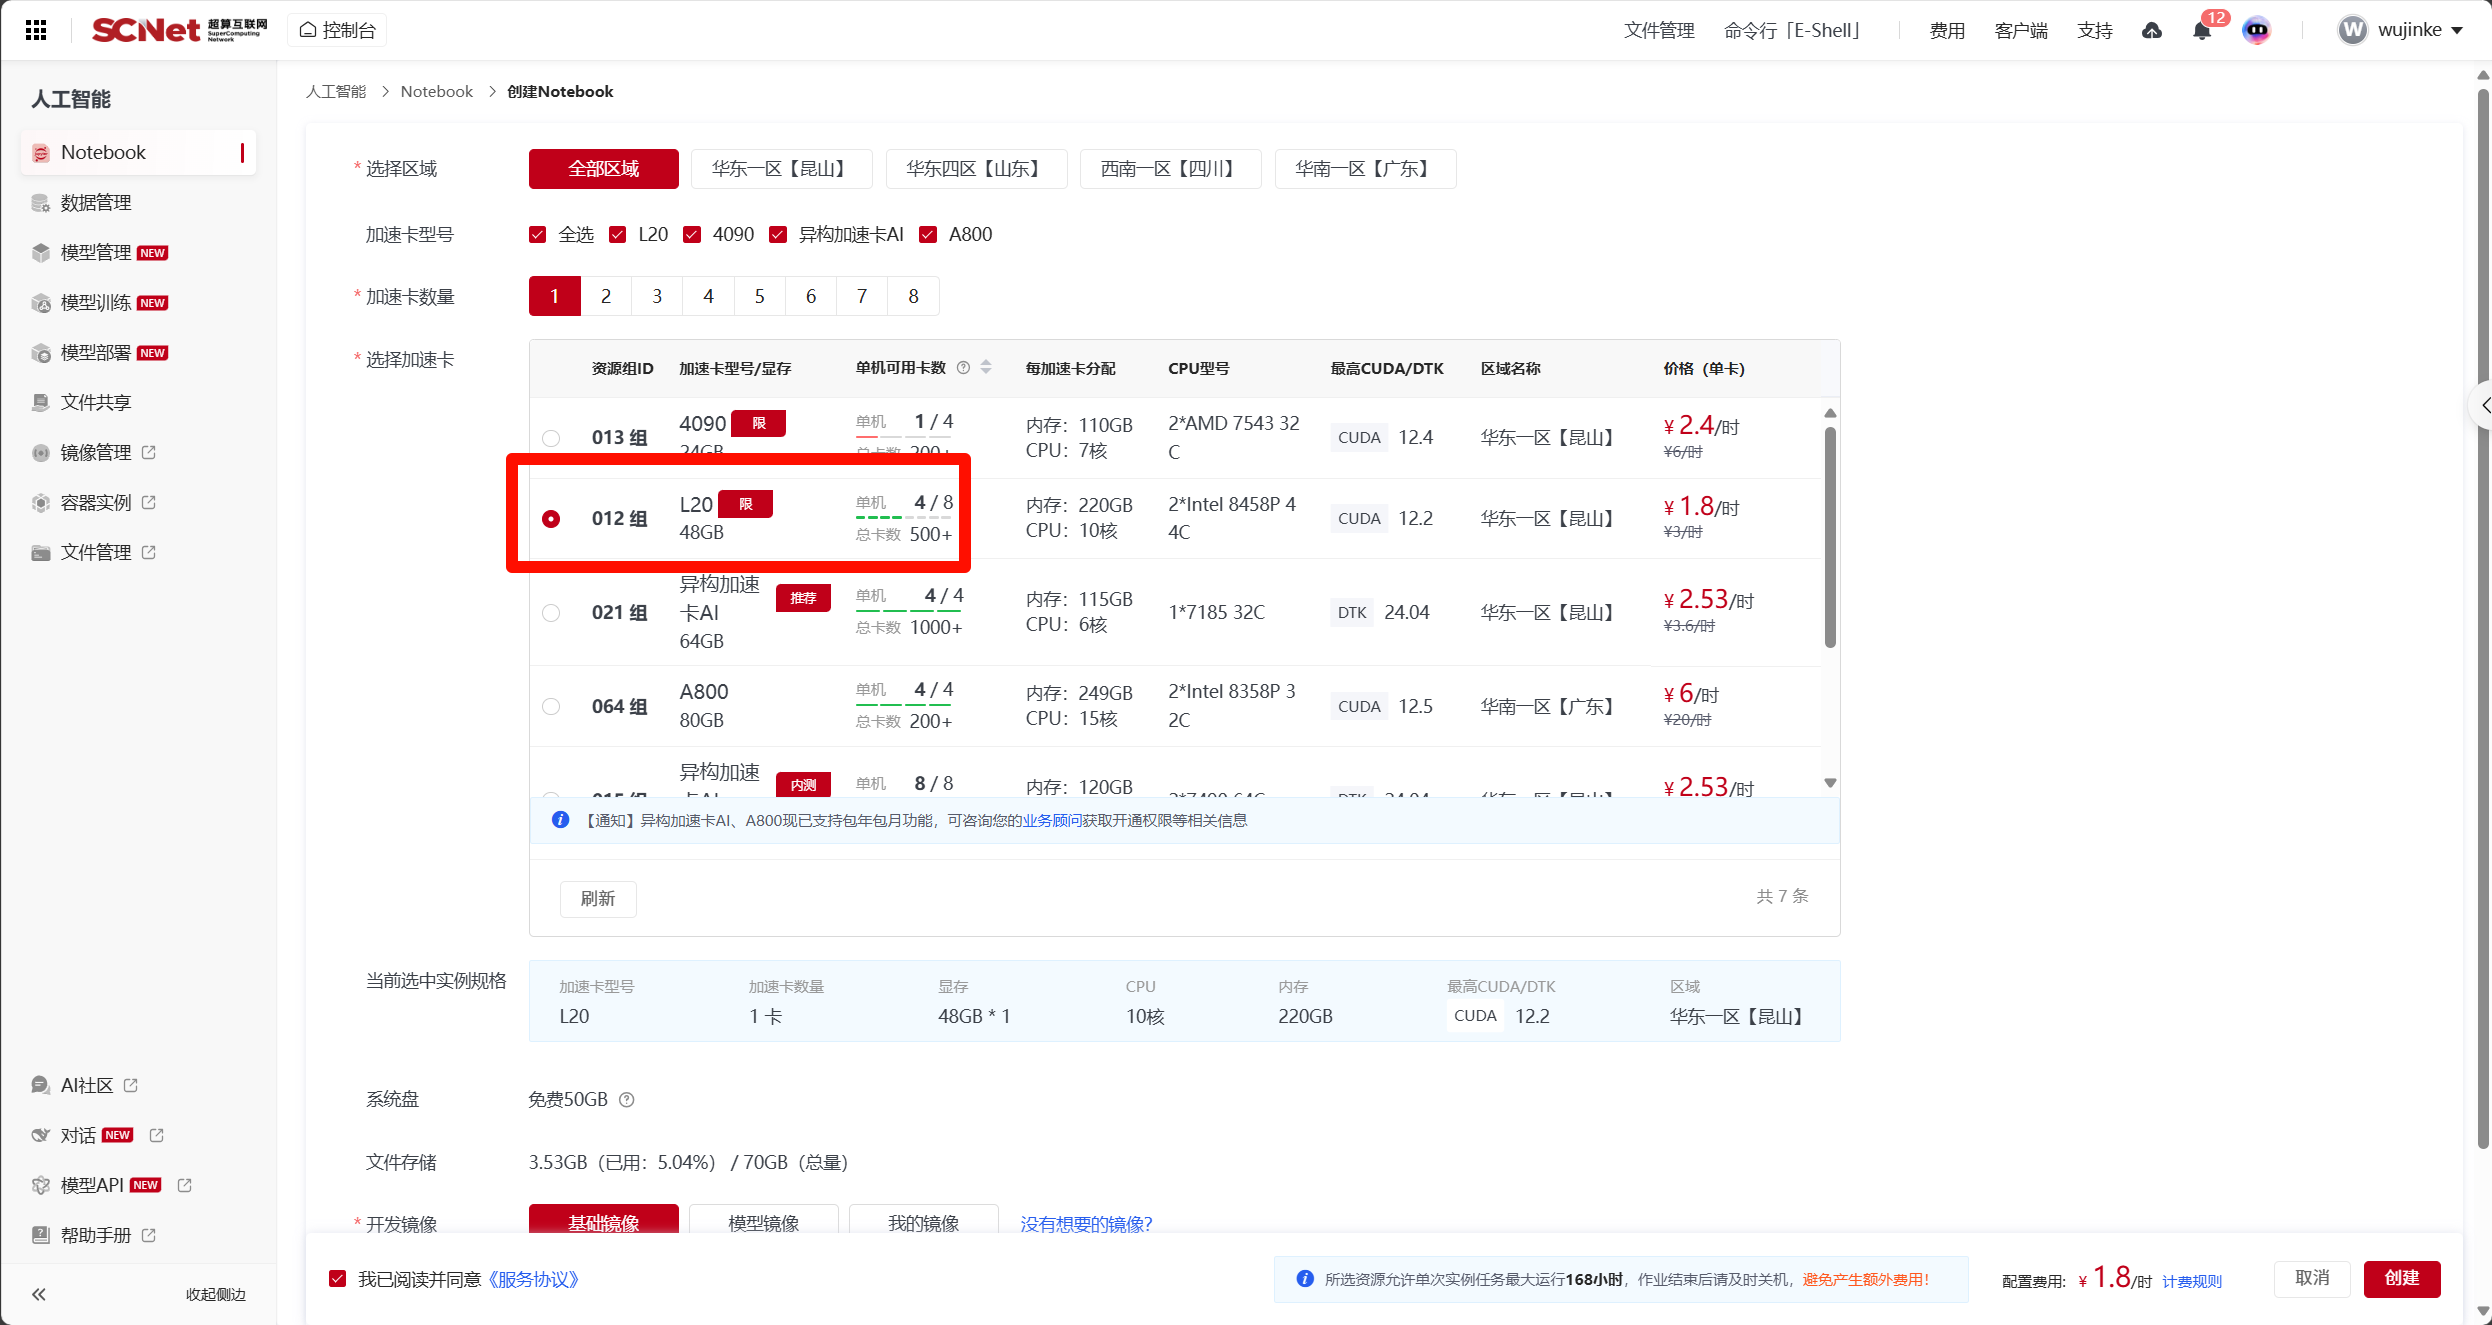
Task: Collapse sidebar using double-arrow icon
Action: [39, 1294]
